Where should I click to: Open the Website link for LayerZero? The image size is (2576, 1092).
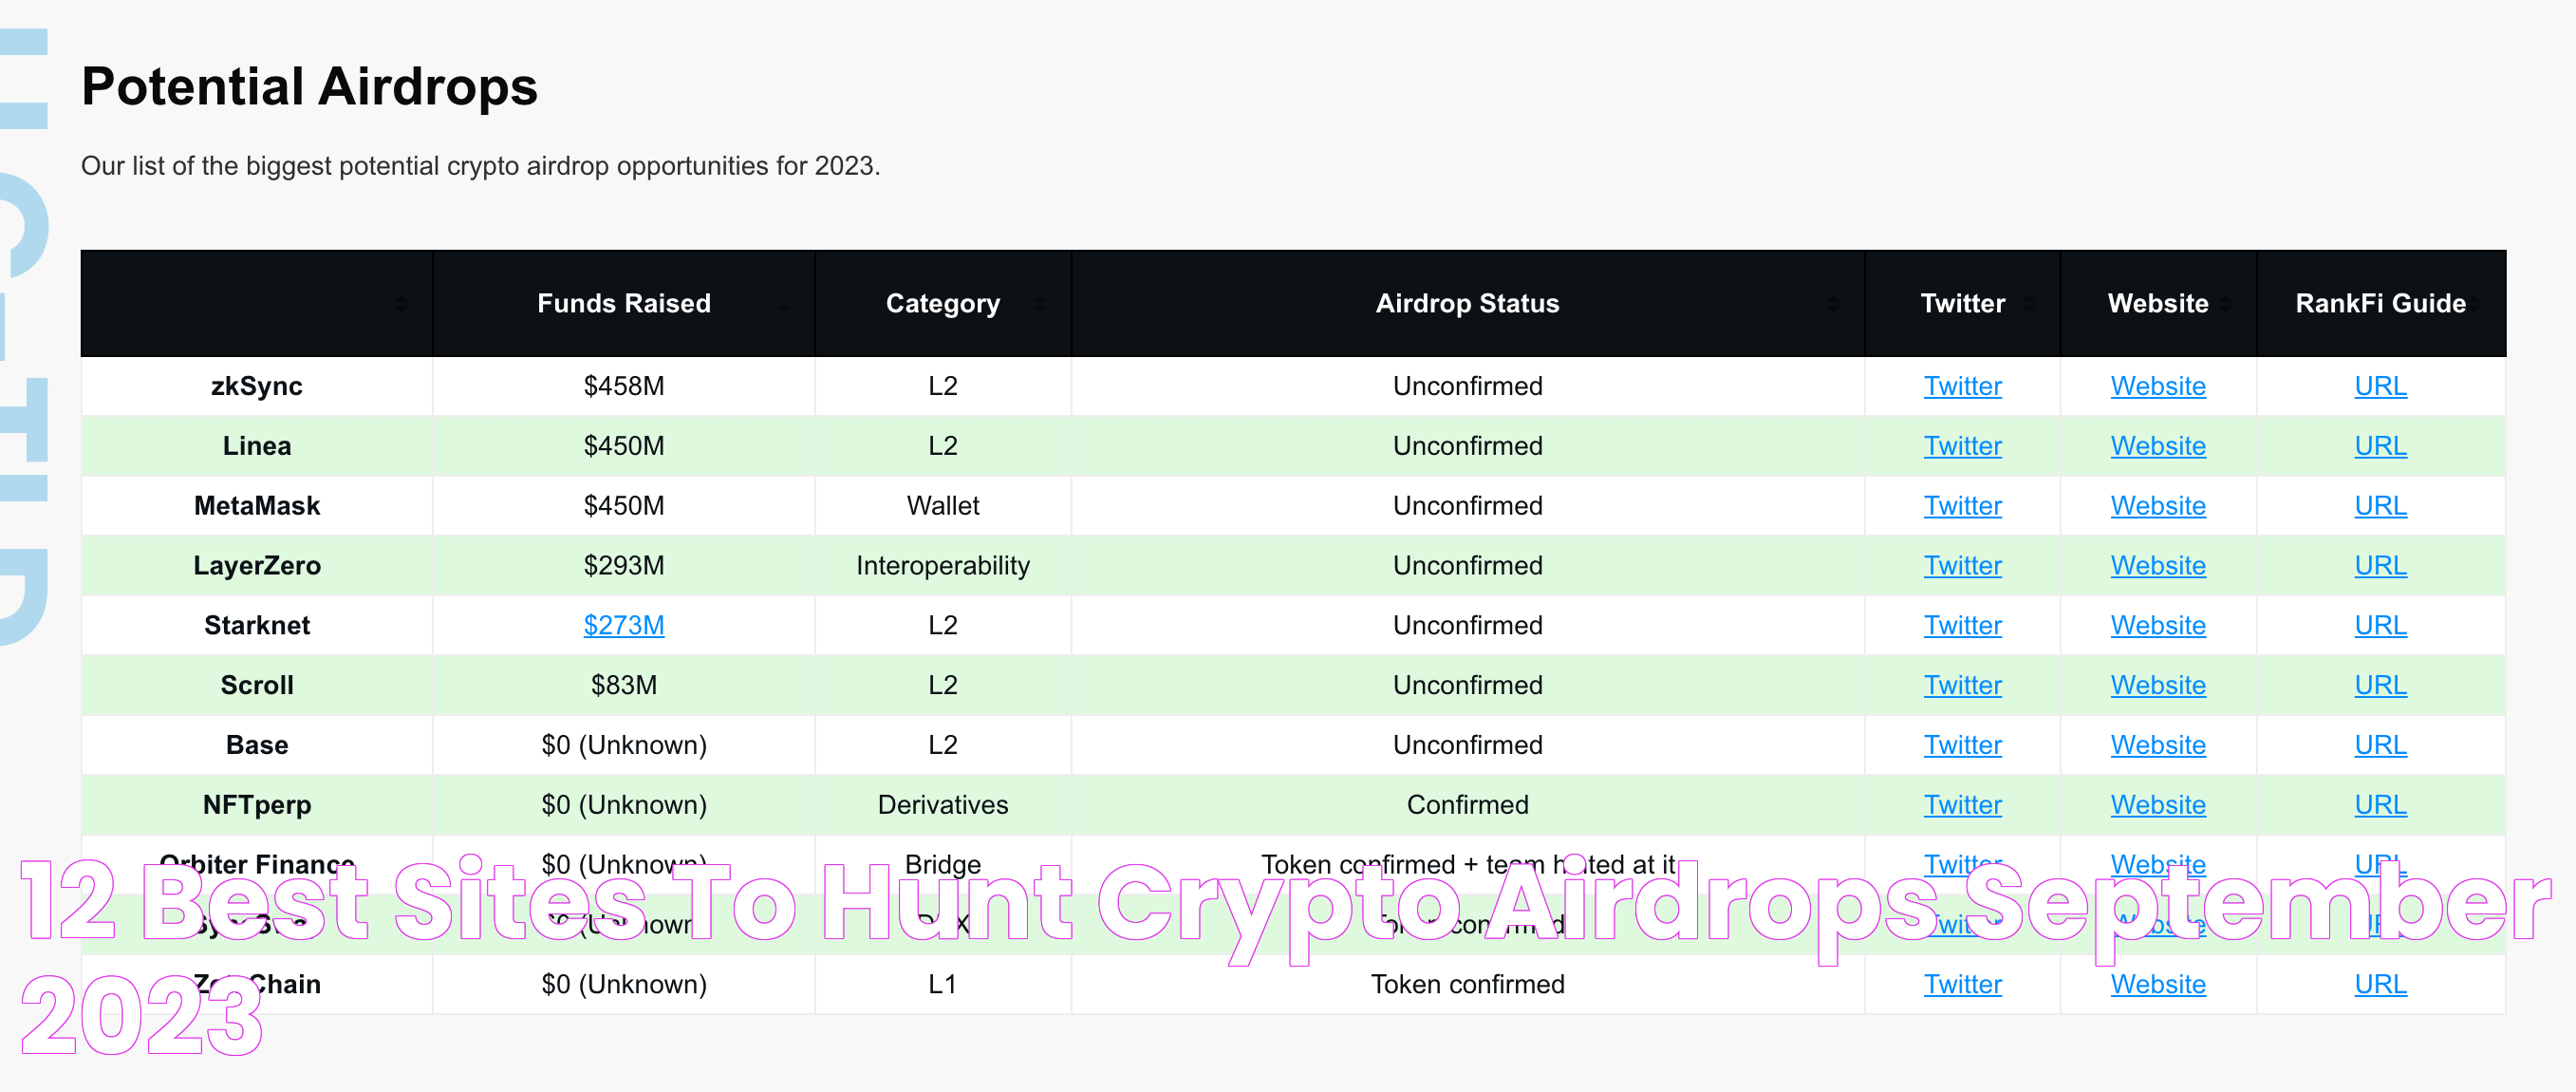[x=2157, y=566]
